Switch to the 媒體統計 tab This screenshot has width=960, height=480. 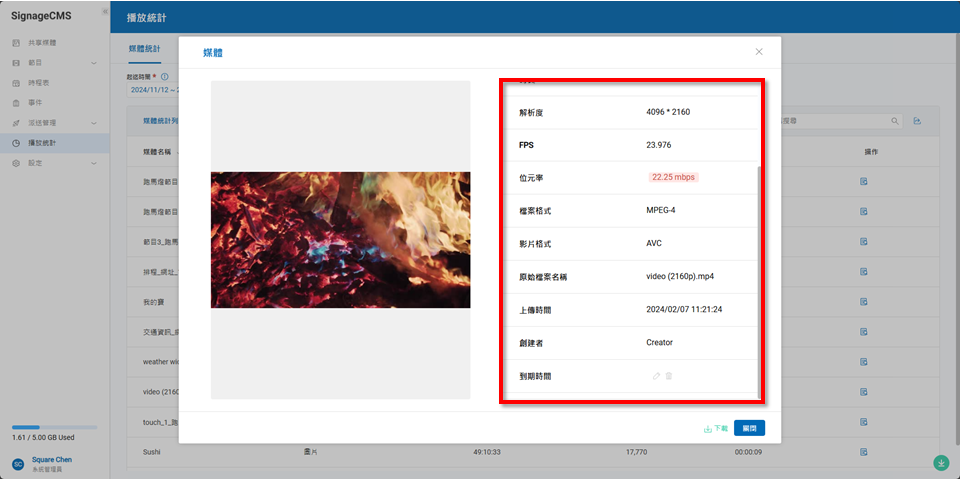tap(144, 49)
